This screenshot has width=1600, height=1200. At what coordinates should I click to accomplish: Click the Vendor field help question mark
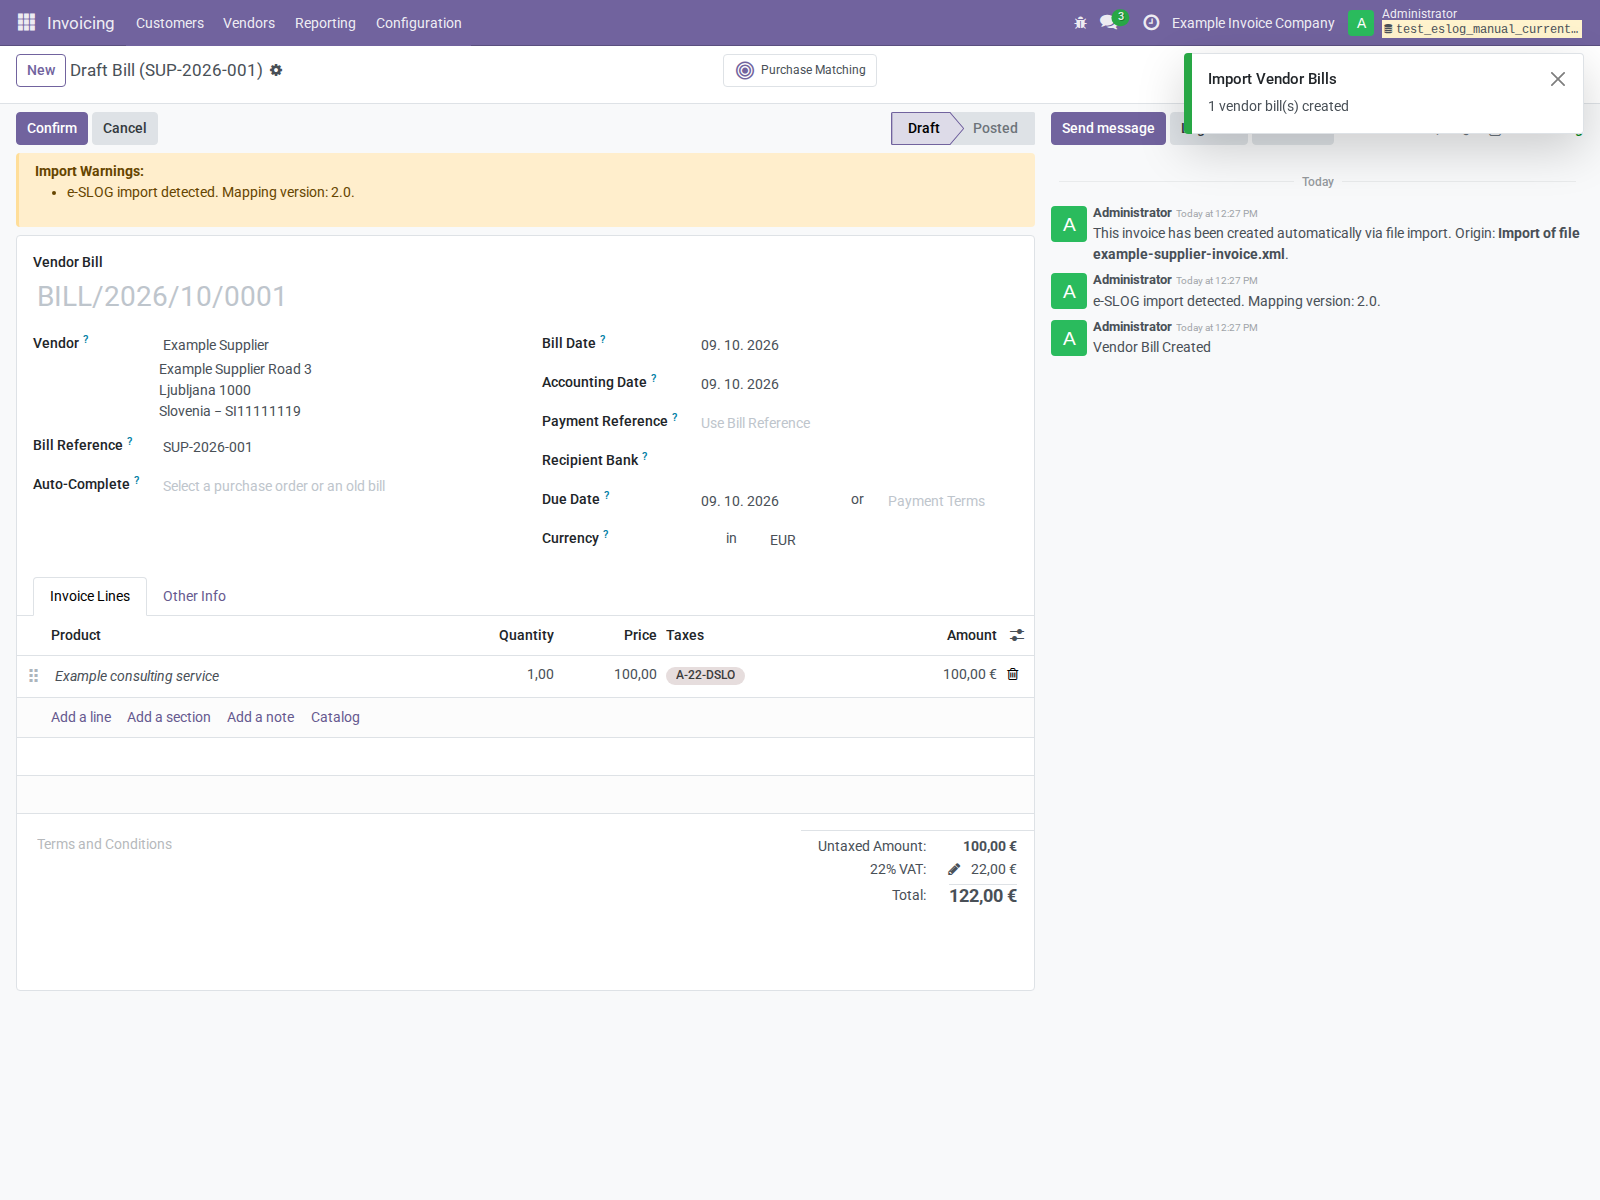click(x=86, y=339)
